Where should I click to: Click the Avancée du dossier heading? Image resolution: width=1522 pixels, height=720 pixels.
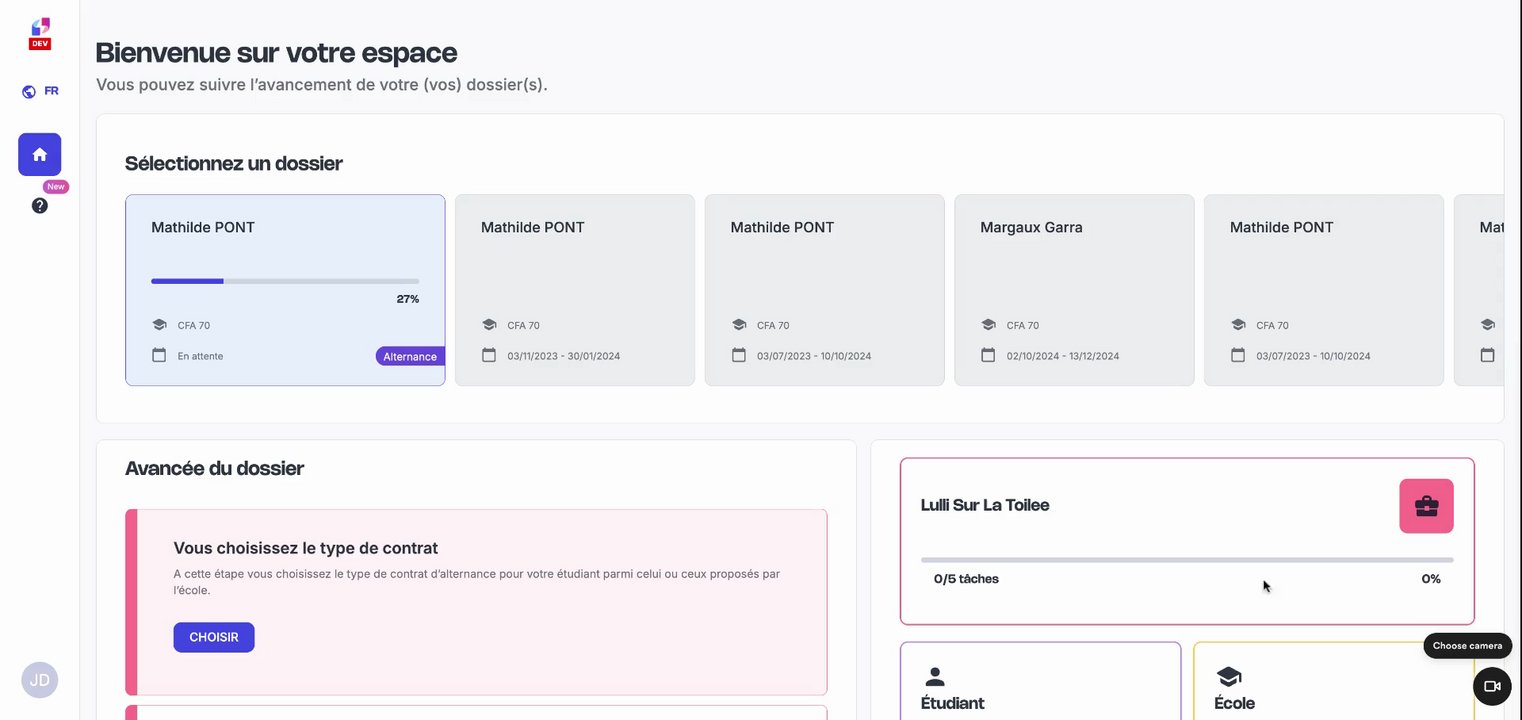[x=214, y=468]
